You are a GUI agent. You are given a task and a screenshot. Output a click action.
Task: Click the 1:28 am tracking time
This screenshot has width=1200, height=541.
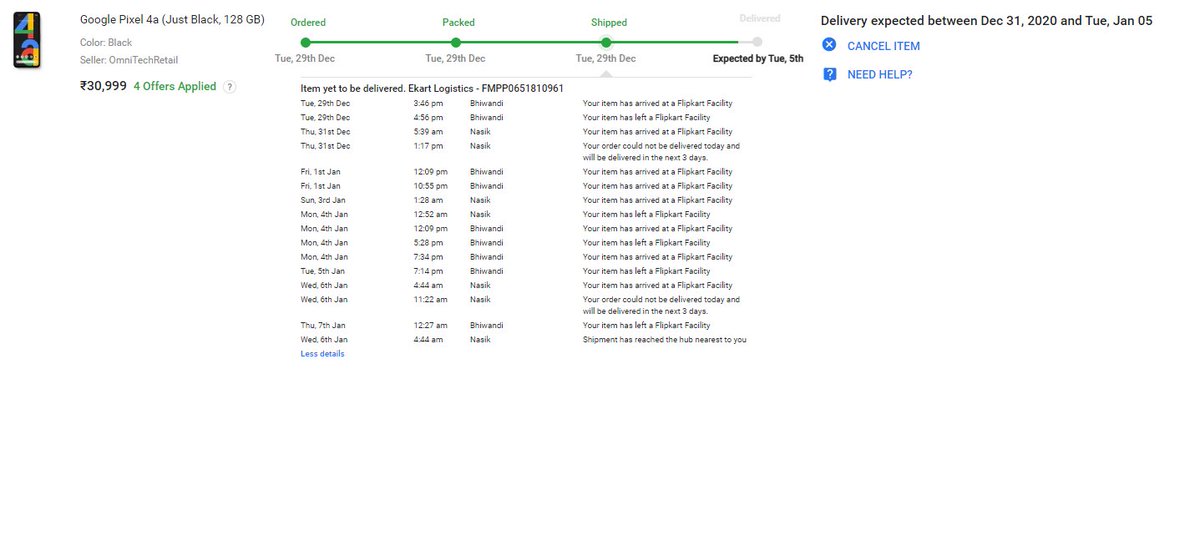pyautogui.click(x=428, y=200)
